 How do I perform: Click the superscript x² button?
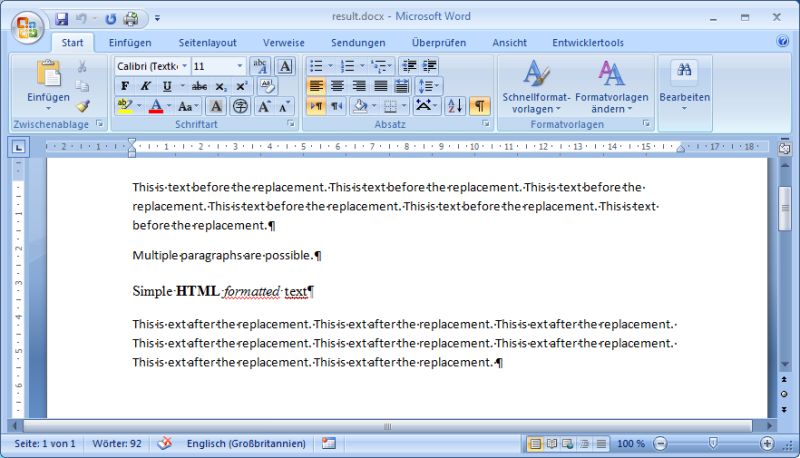pos(241,86)
